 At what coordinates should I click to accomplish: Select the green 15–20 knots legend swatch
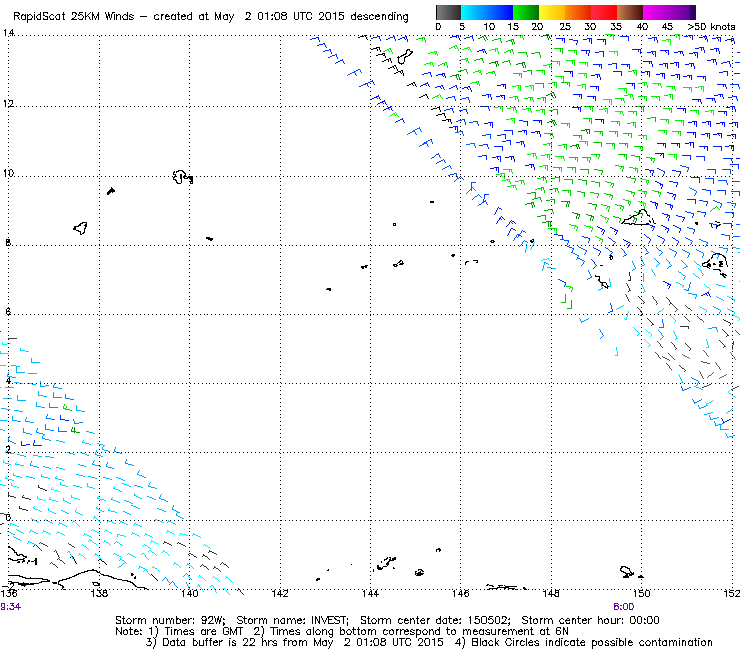tap(526, 12)
